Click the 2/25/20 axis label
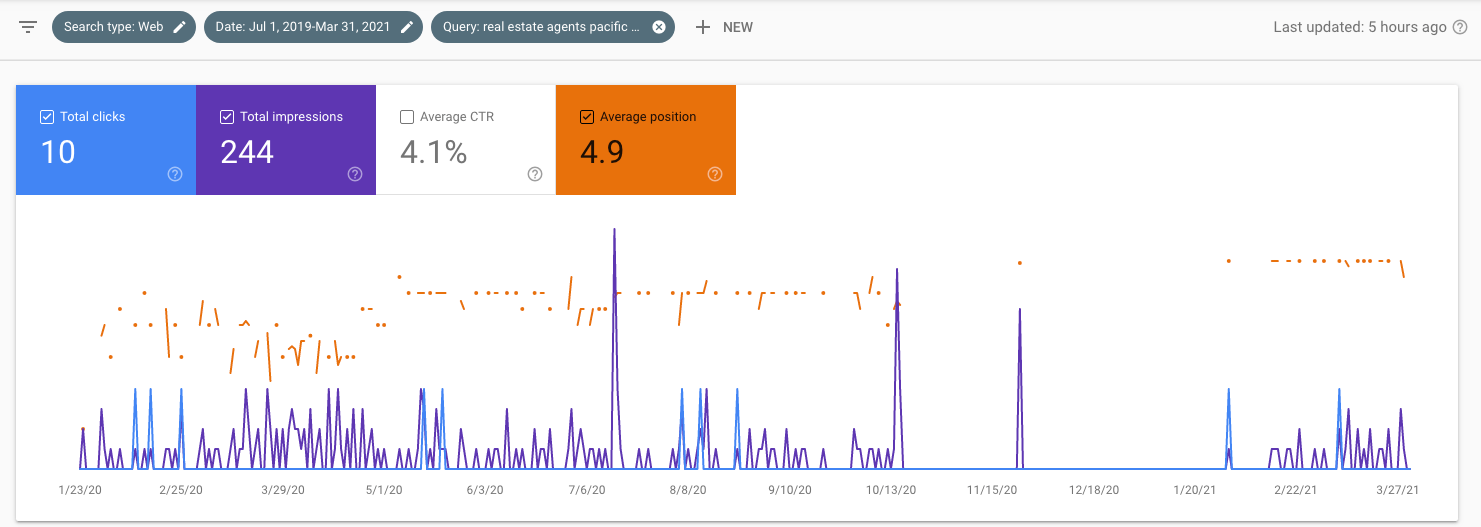The height and width of the screenshot is (527, 1481). [x=181, y=490]
